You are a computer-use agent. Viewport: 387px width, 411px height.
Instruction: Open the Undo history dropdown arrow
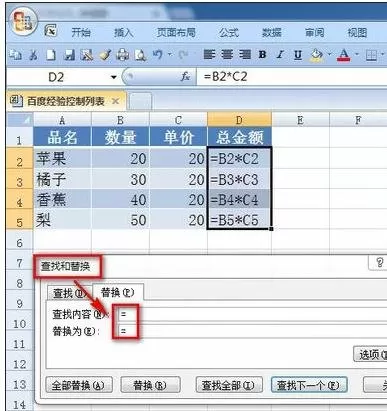[170, 54]
